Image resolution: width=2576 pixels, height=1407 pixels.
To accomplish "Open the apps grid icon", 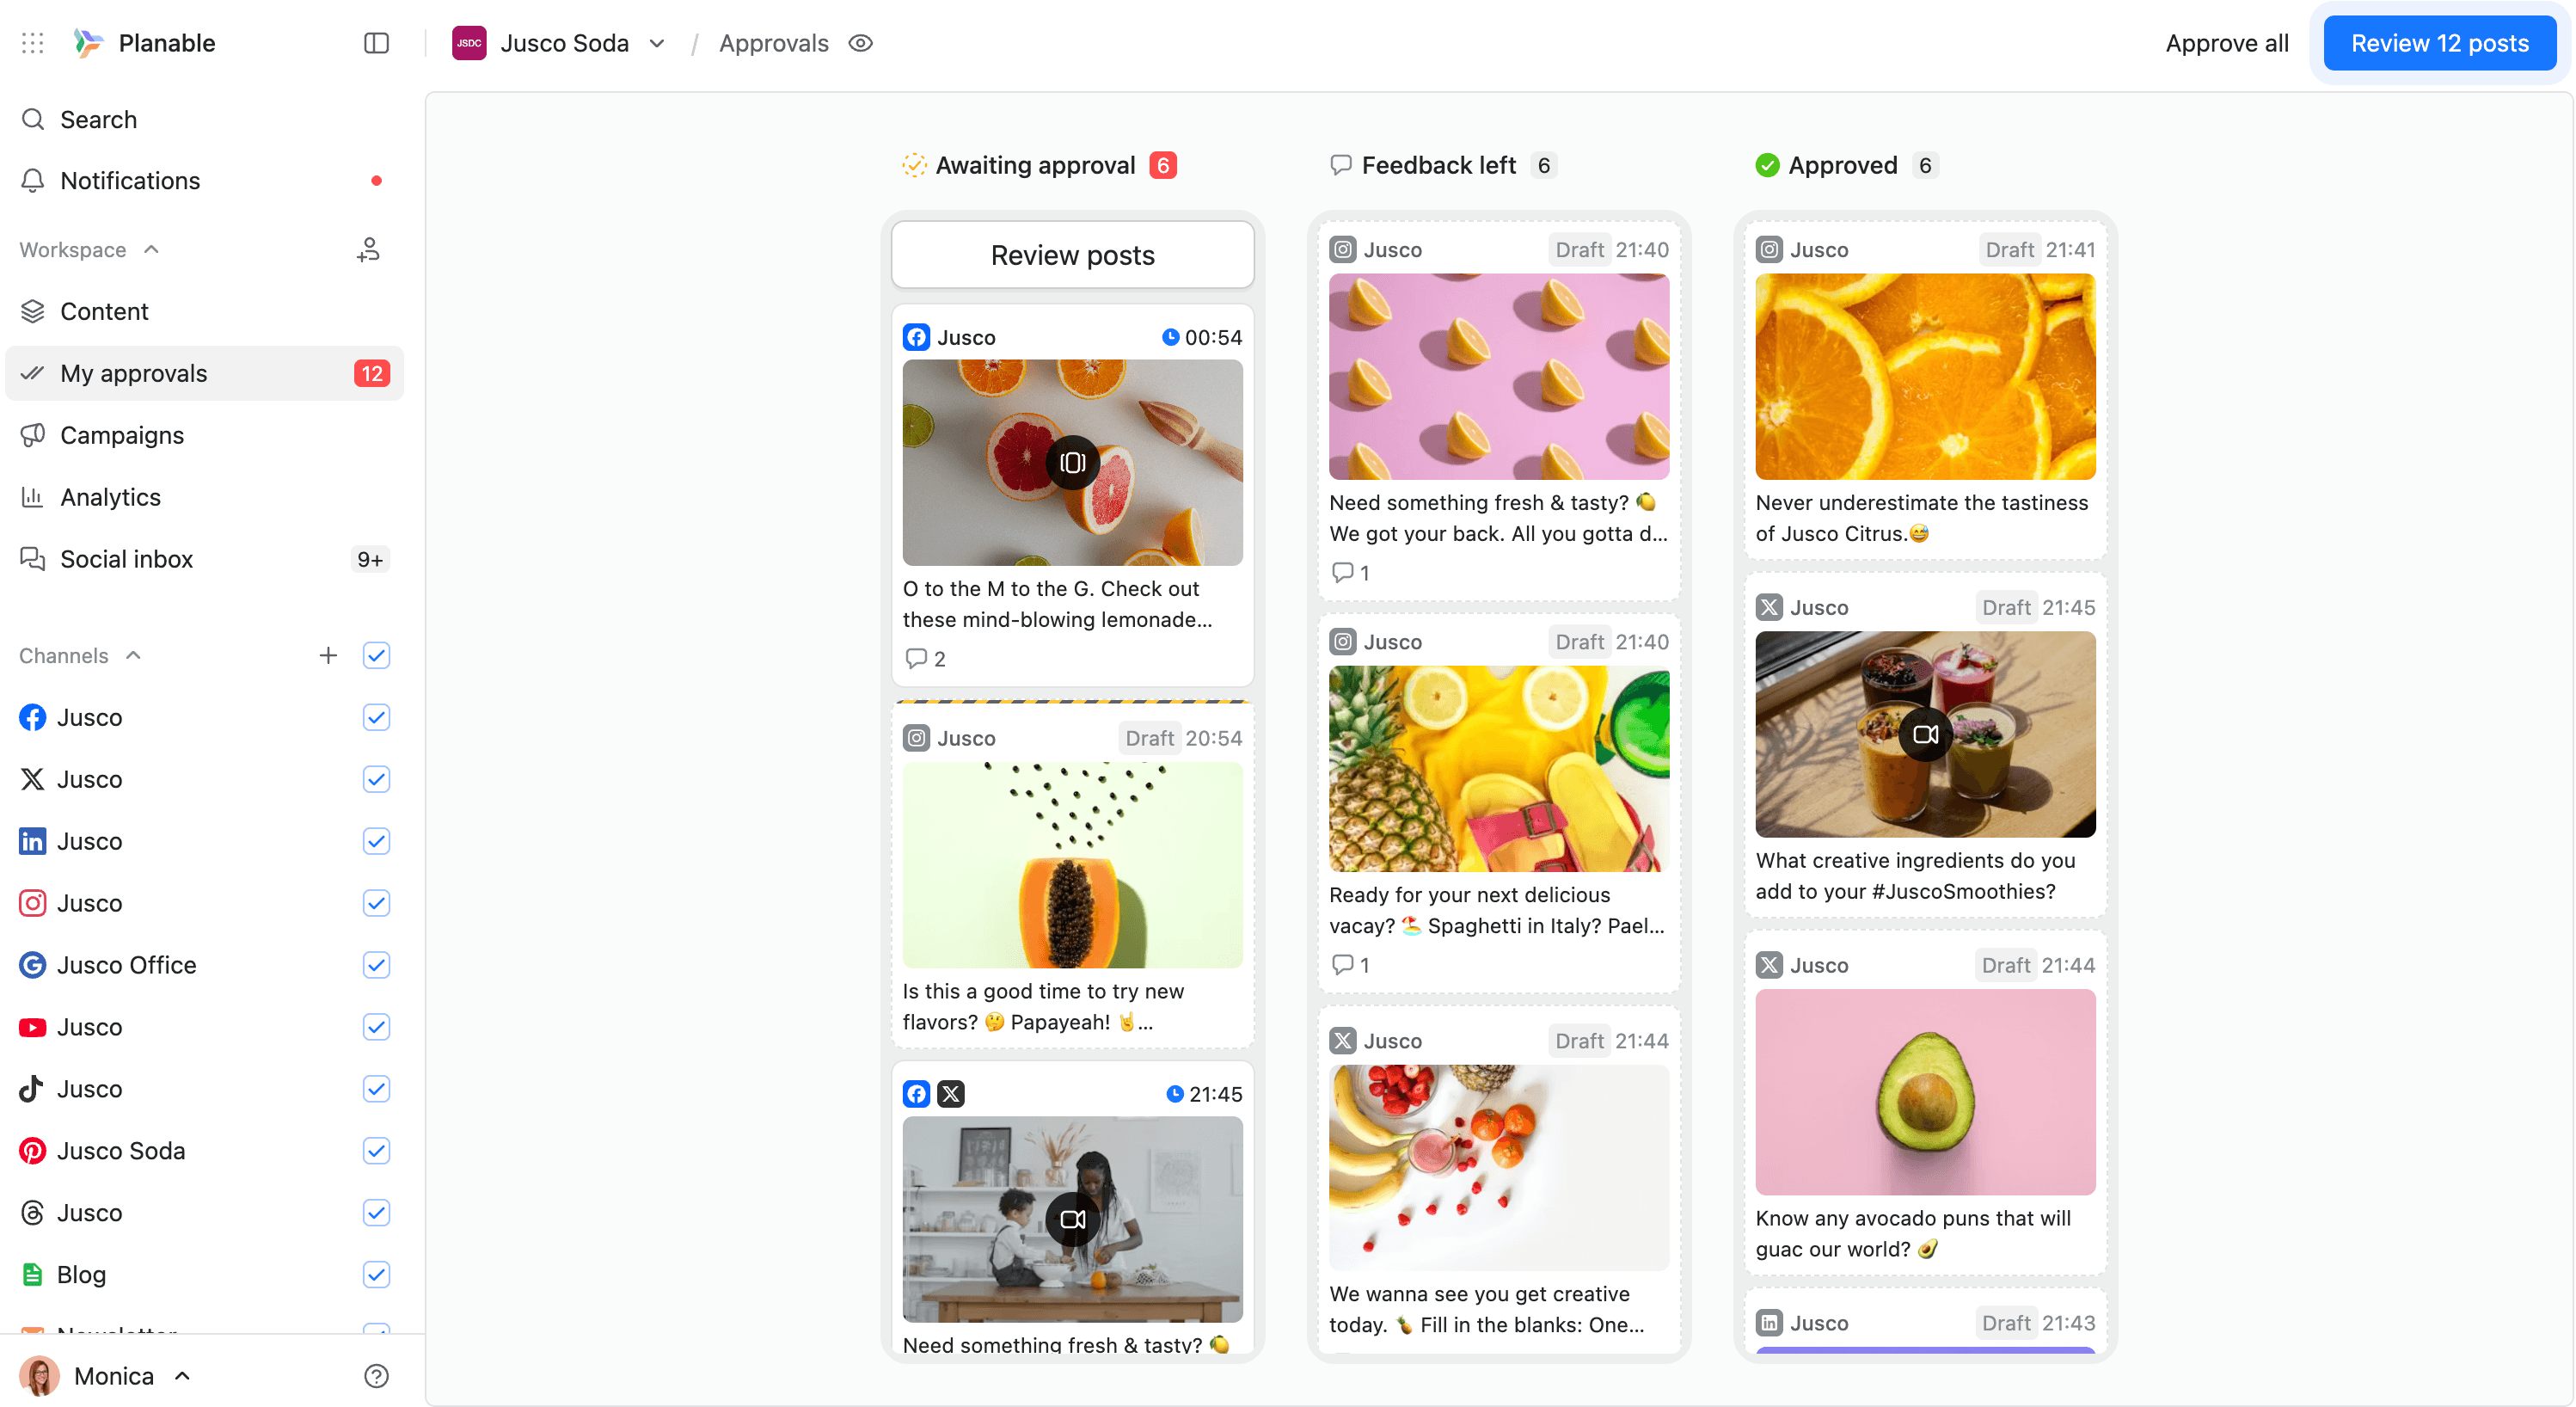I will click(33, 43).
